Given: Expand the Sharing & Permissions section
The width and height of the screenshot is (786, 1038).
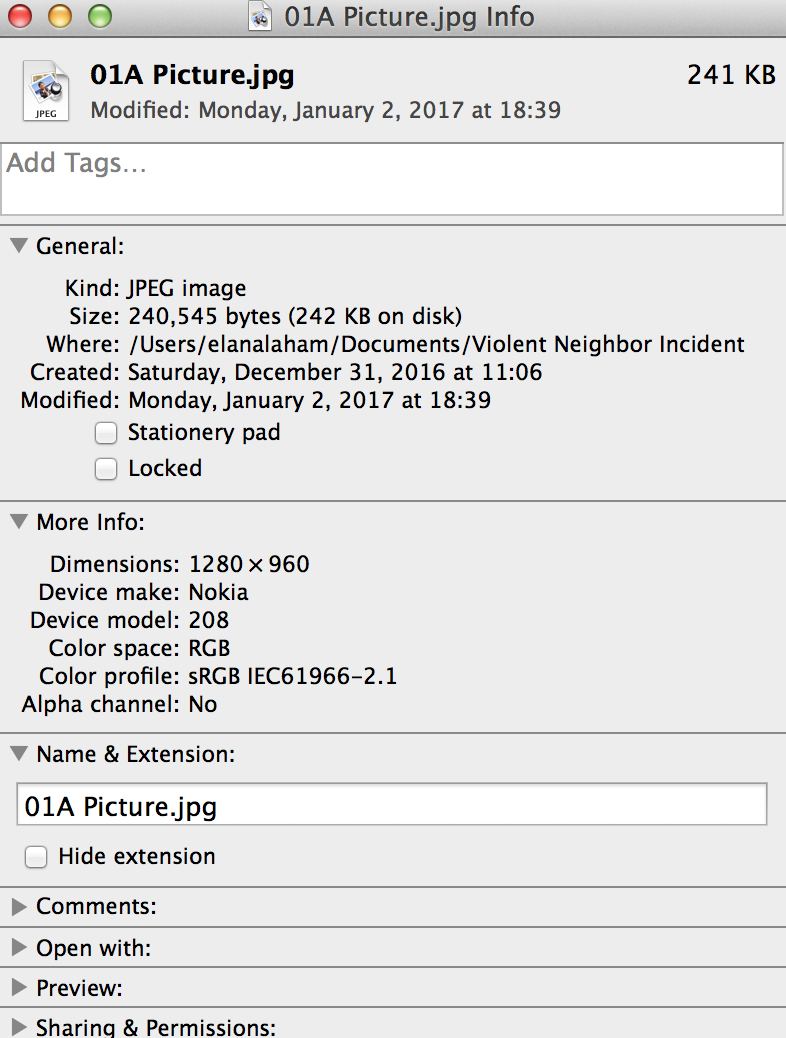Looking at the screenshot, I should (19, 1027).
